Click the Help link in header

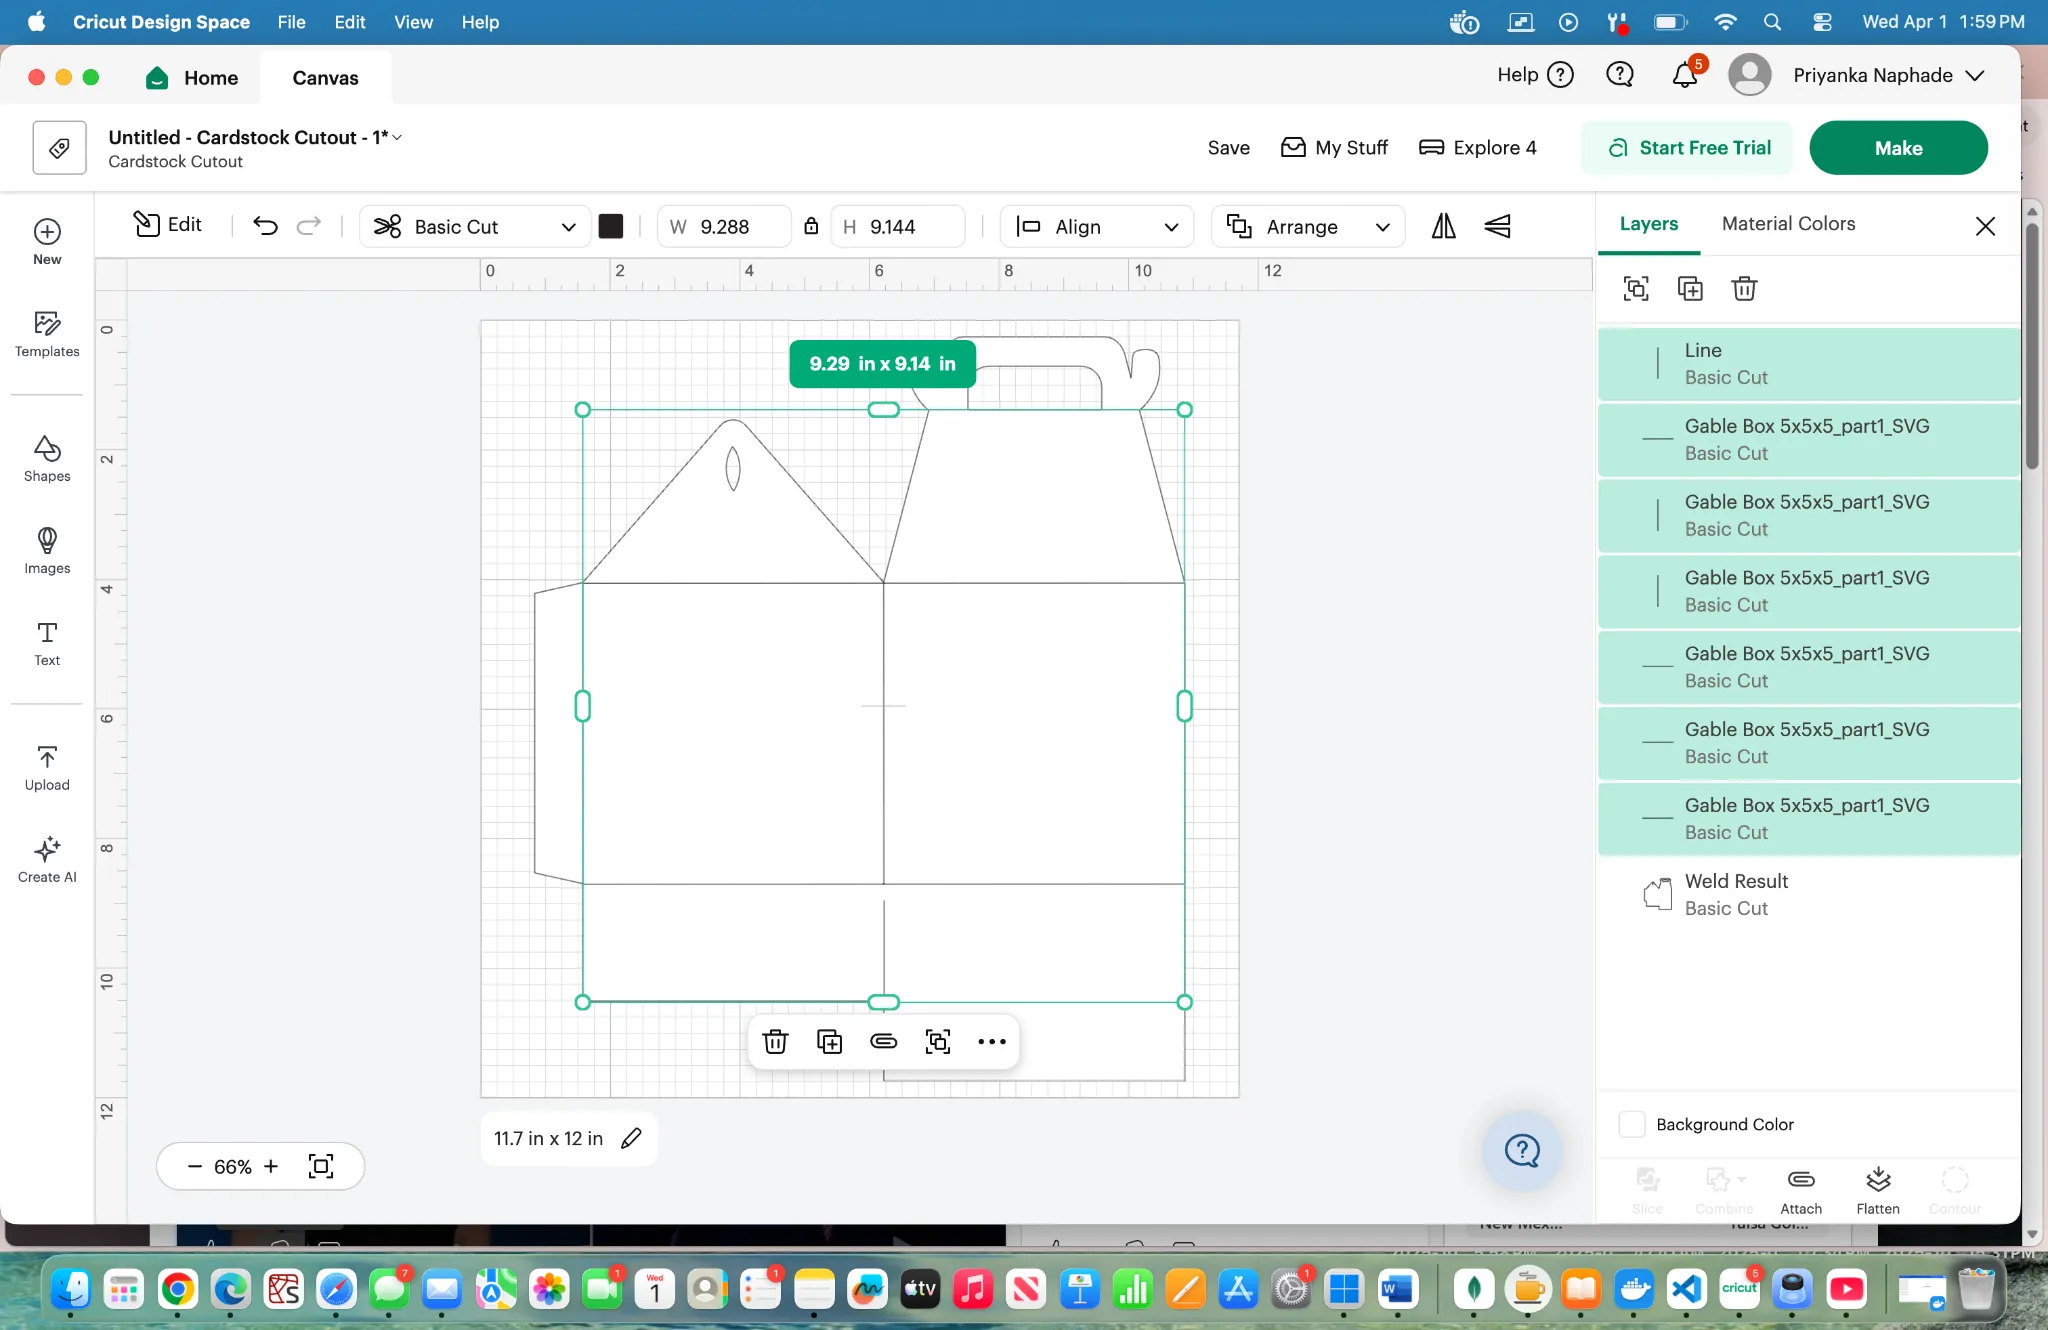click(1535, 75)
